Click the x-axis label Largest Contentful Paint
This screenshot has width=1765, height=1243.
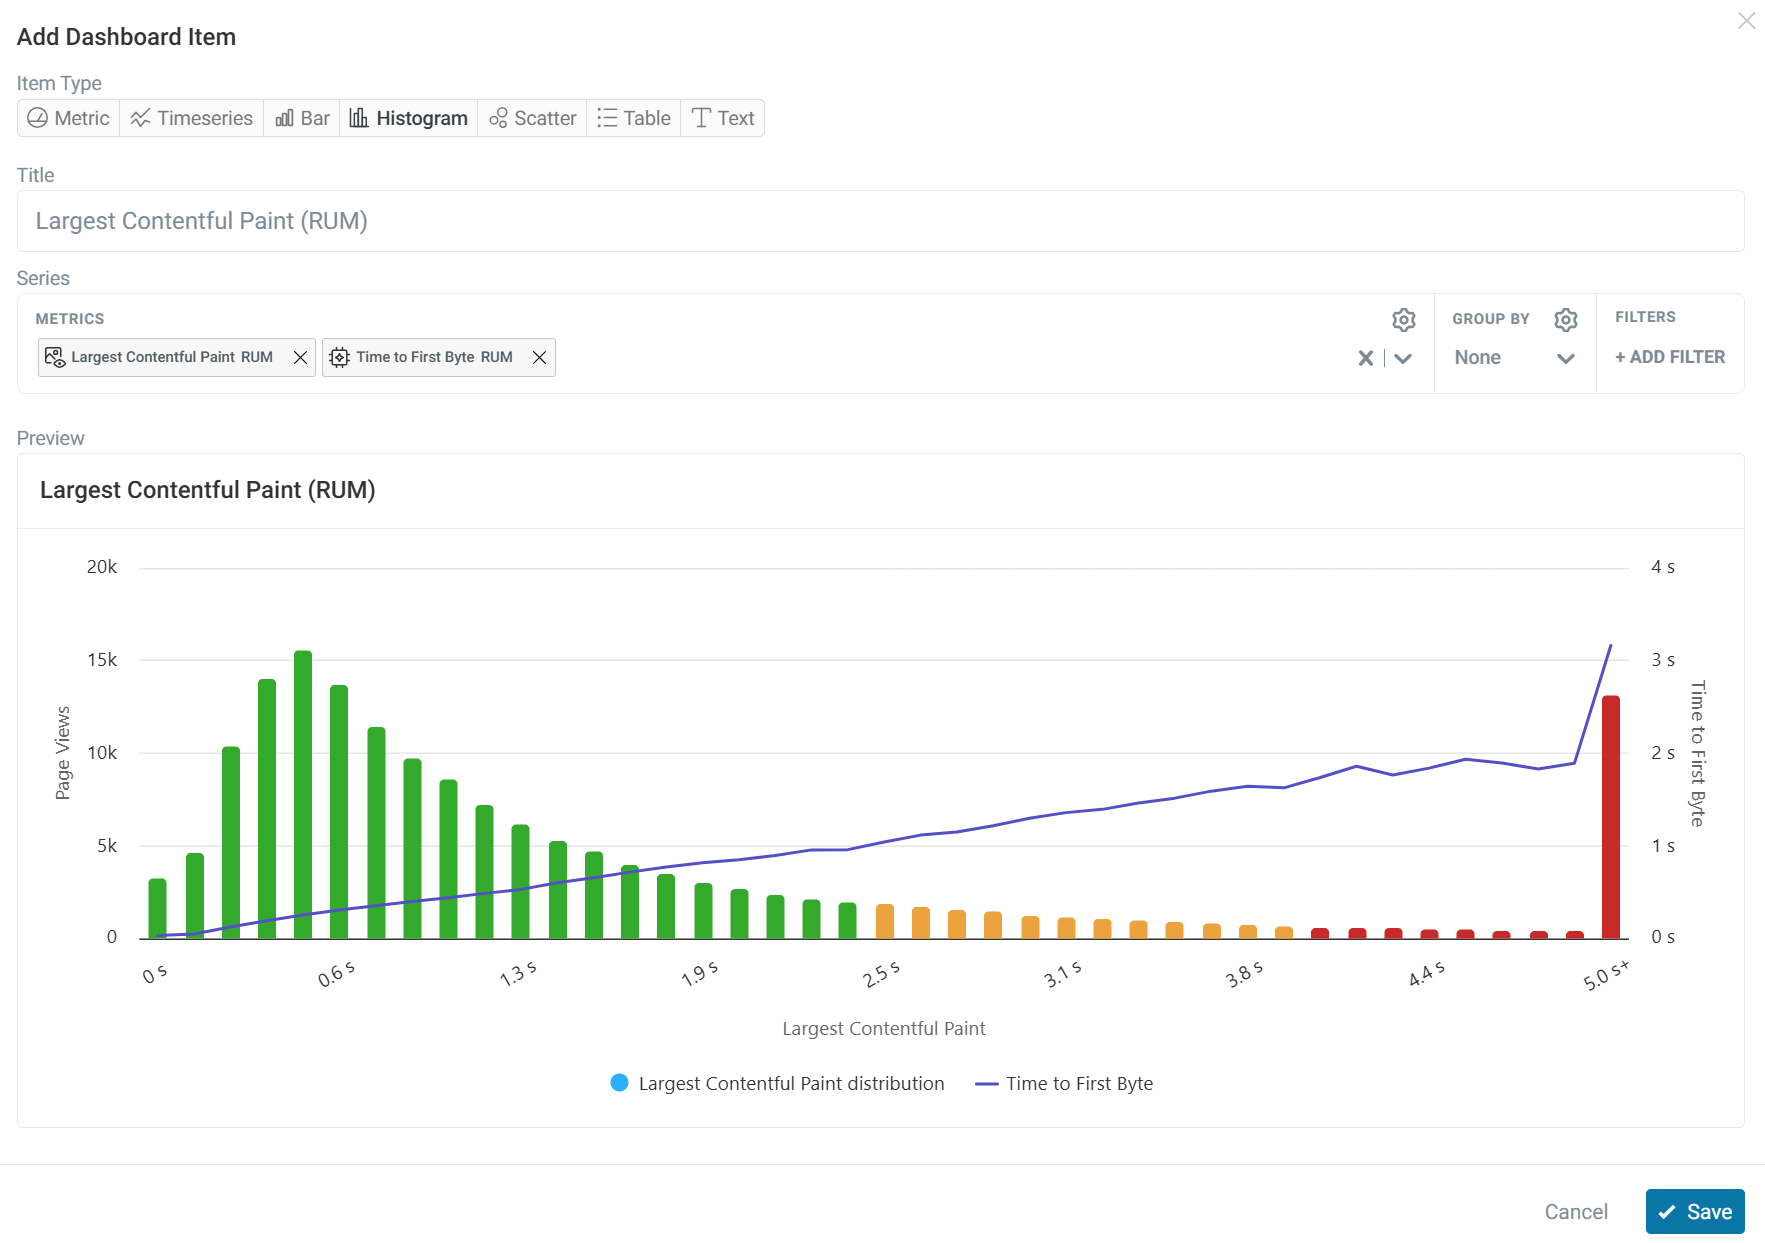click(884, 1028)
